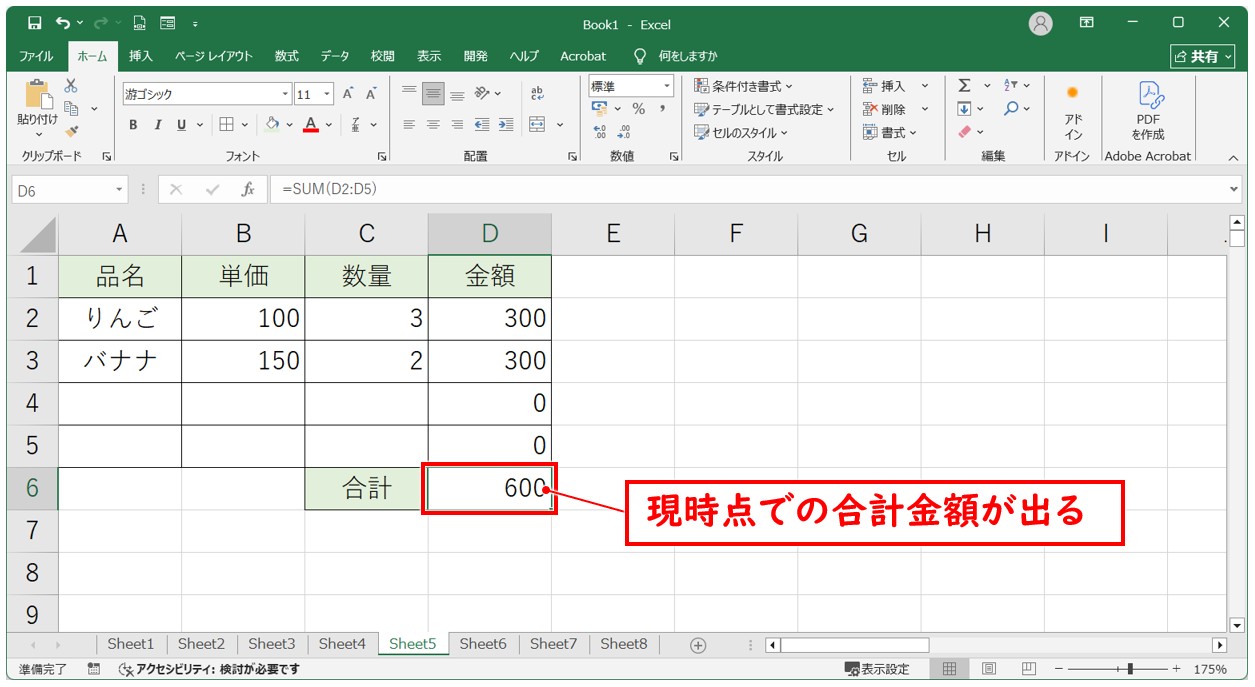Adjust the zoom slider
Viewport: 1255px width, 687px height.
(1130, 669)
